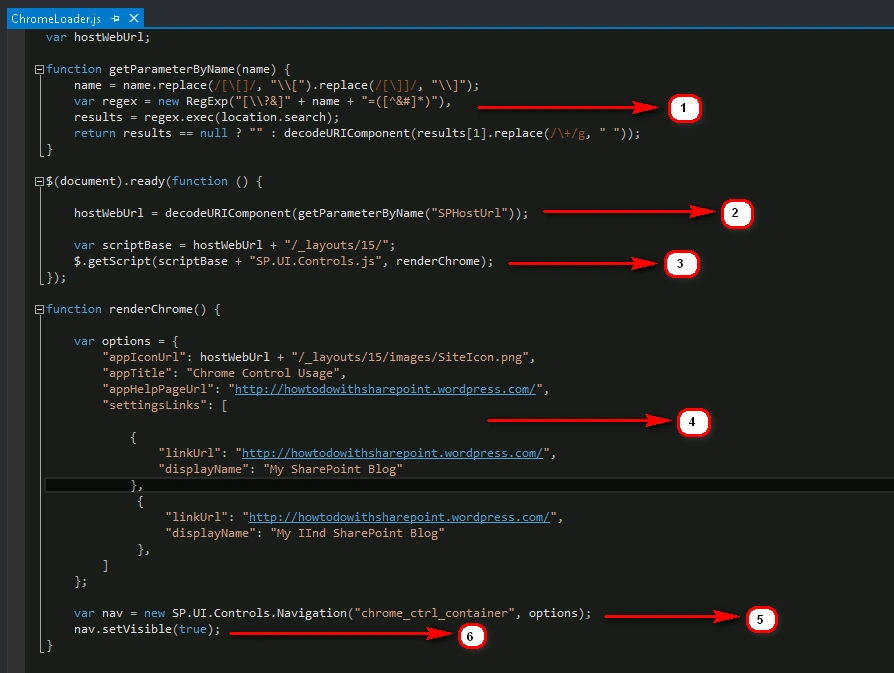The width and height of the screenshot is (894, 673).
Task: Click the 'var scriptBase' line
Action: click(234, 245)
